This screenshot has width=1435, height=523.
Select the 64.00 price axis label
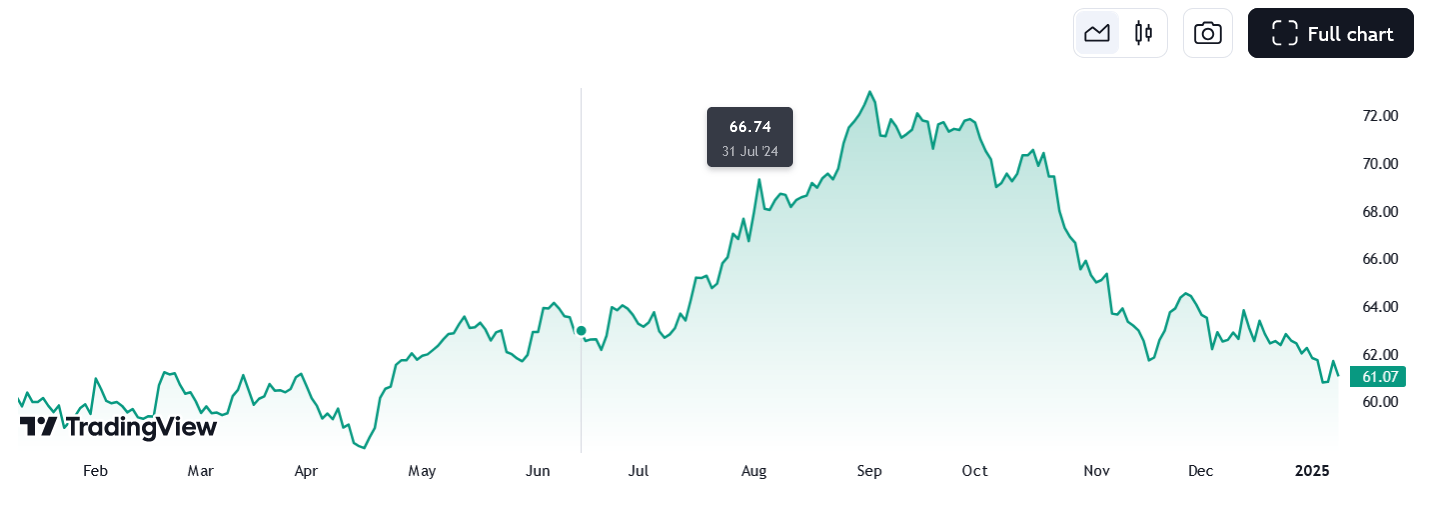click(1380, 307)
